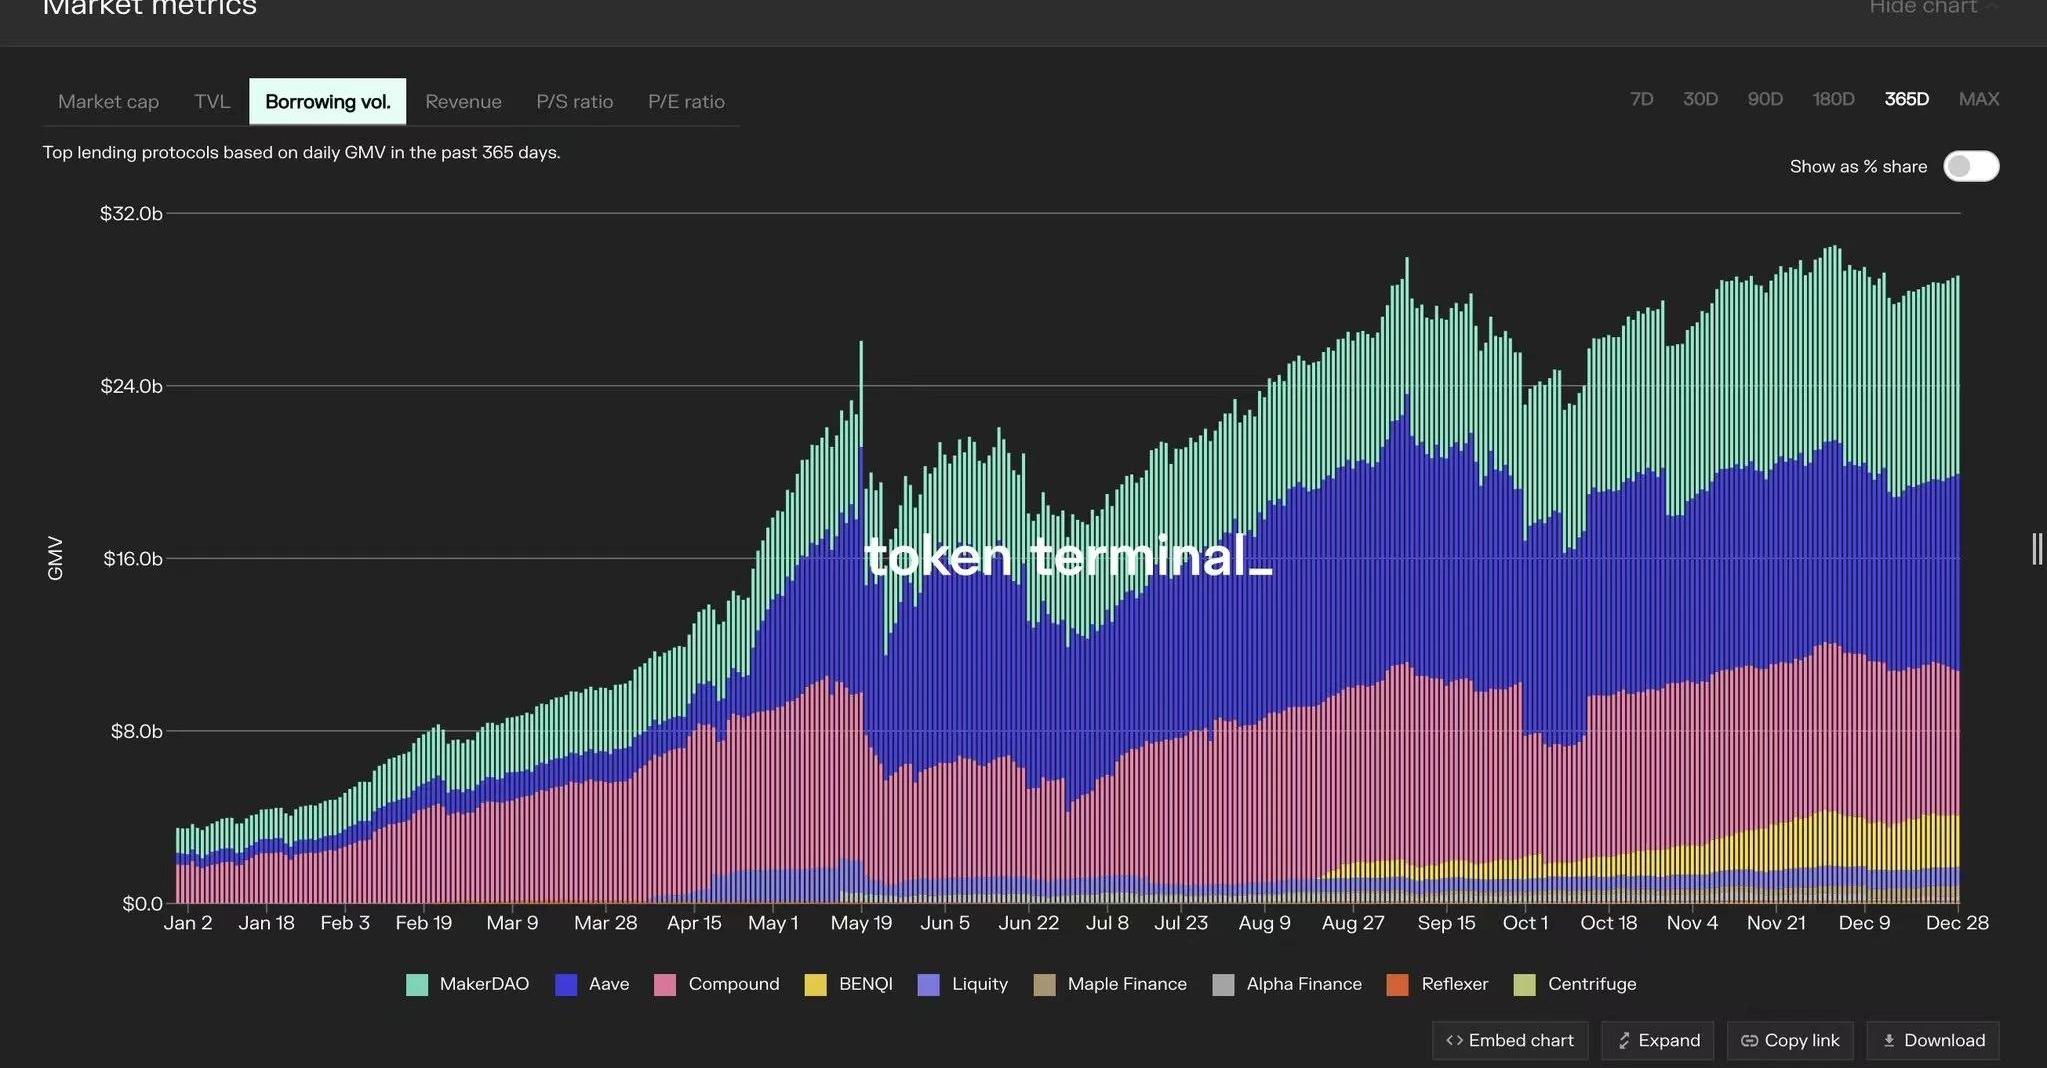Click the Embed chart button
This screenshot has height=1068, width=2047.
[1510, 1041]
